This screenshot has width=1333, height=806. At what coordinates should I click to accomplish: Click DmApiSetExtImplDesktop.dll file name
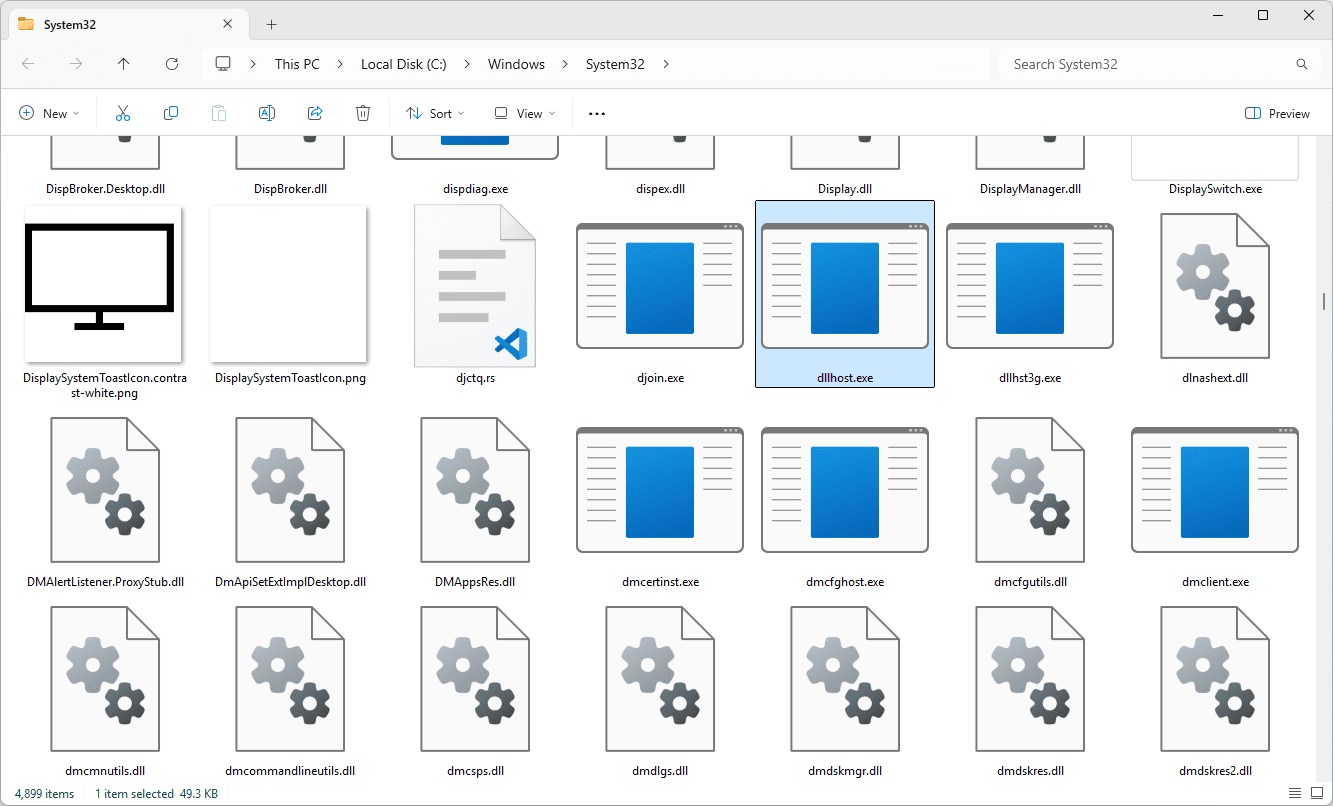click(x=290, y=582)
